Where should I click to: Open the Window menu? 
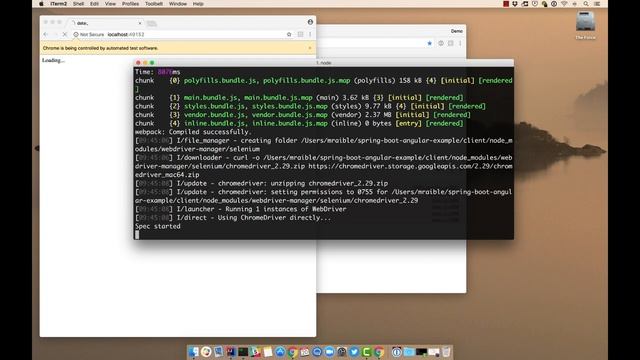coord(178,4)
